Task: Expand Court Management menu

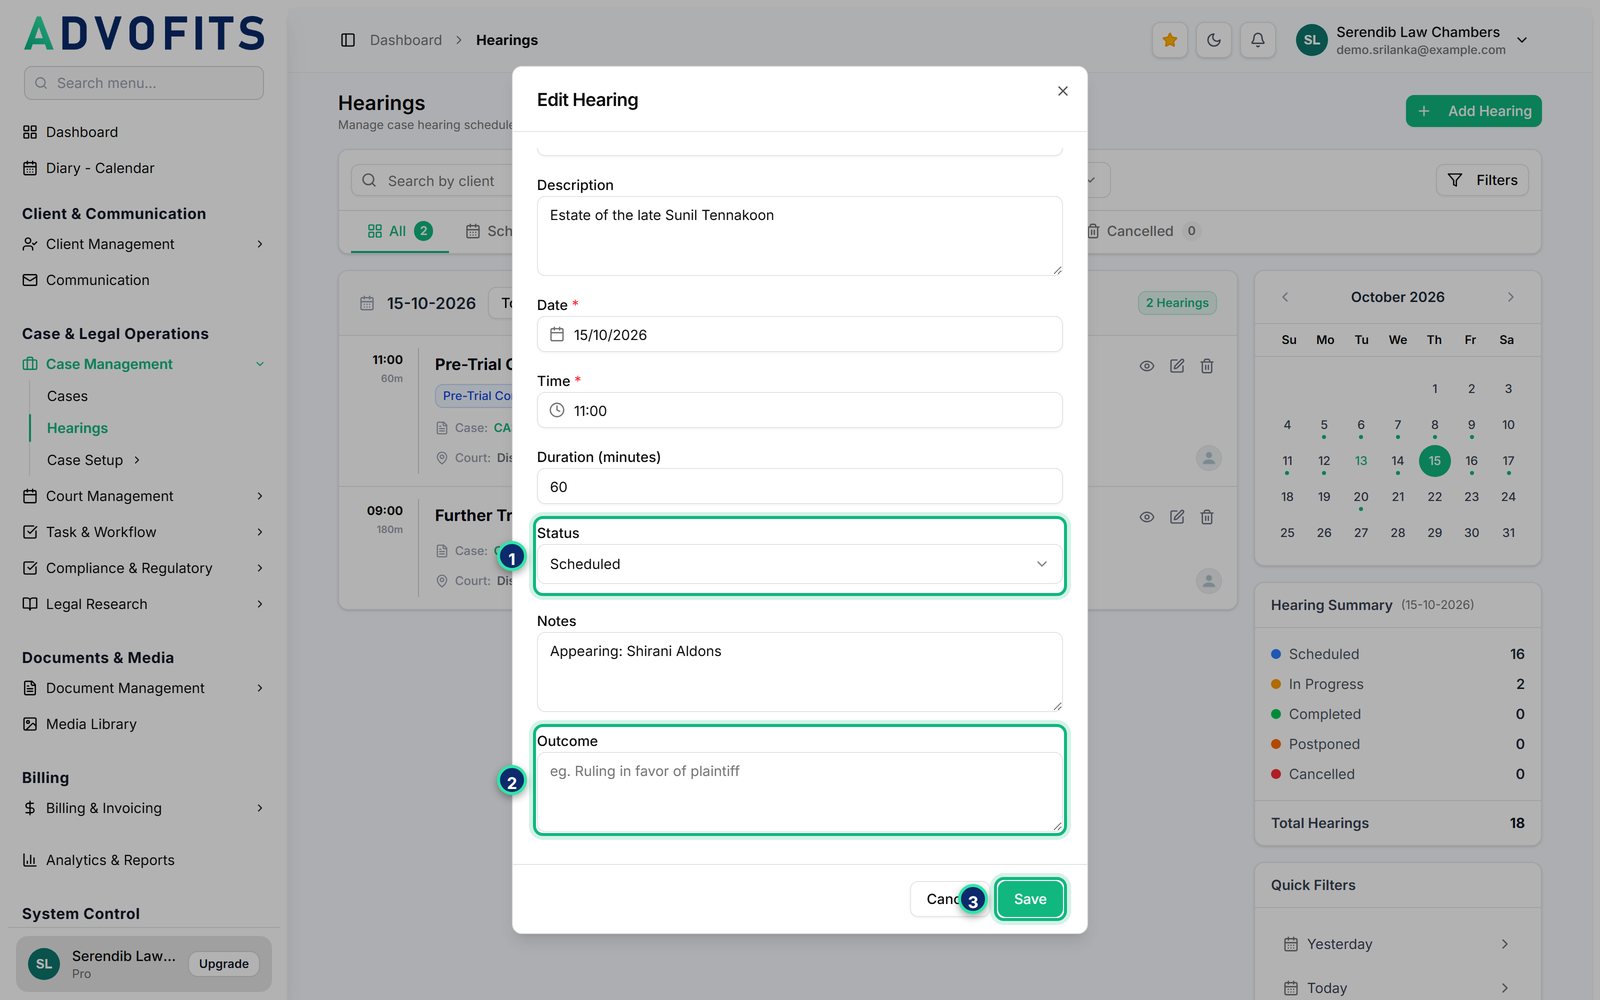Action: (144, 496)
